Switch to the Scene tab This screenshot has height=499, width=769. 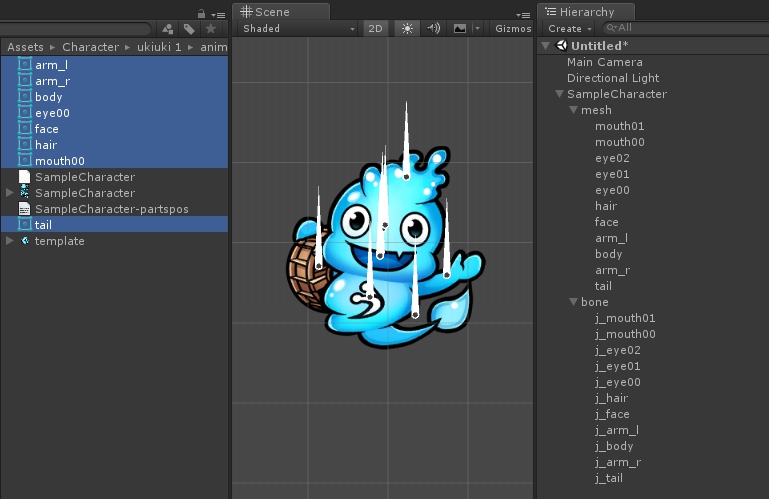pyautogui.click(x=281, y=12)
